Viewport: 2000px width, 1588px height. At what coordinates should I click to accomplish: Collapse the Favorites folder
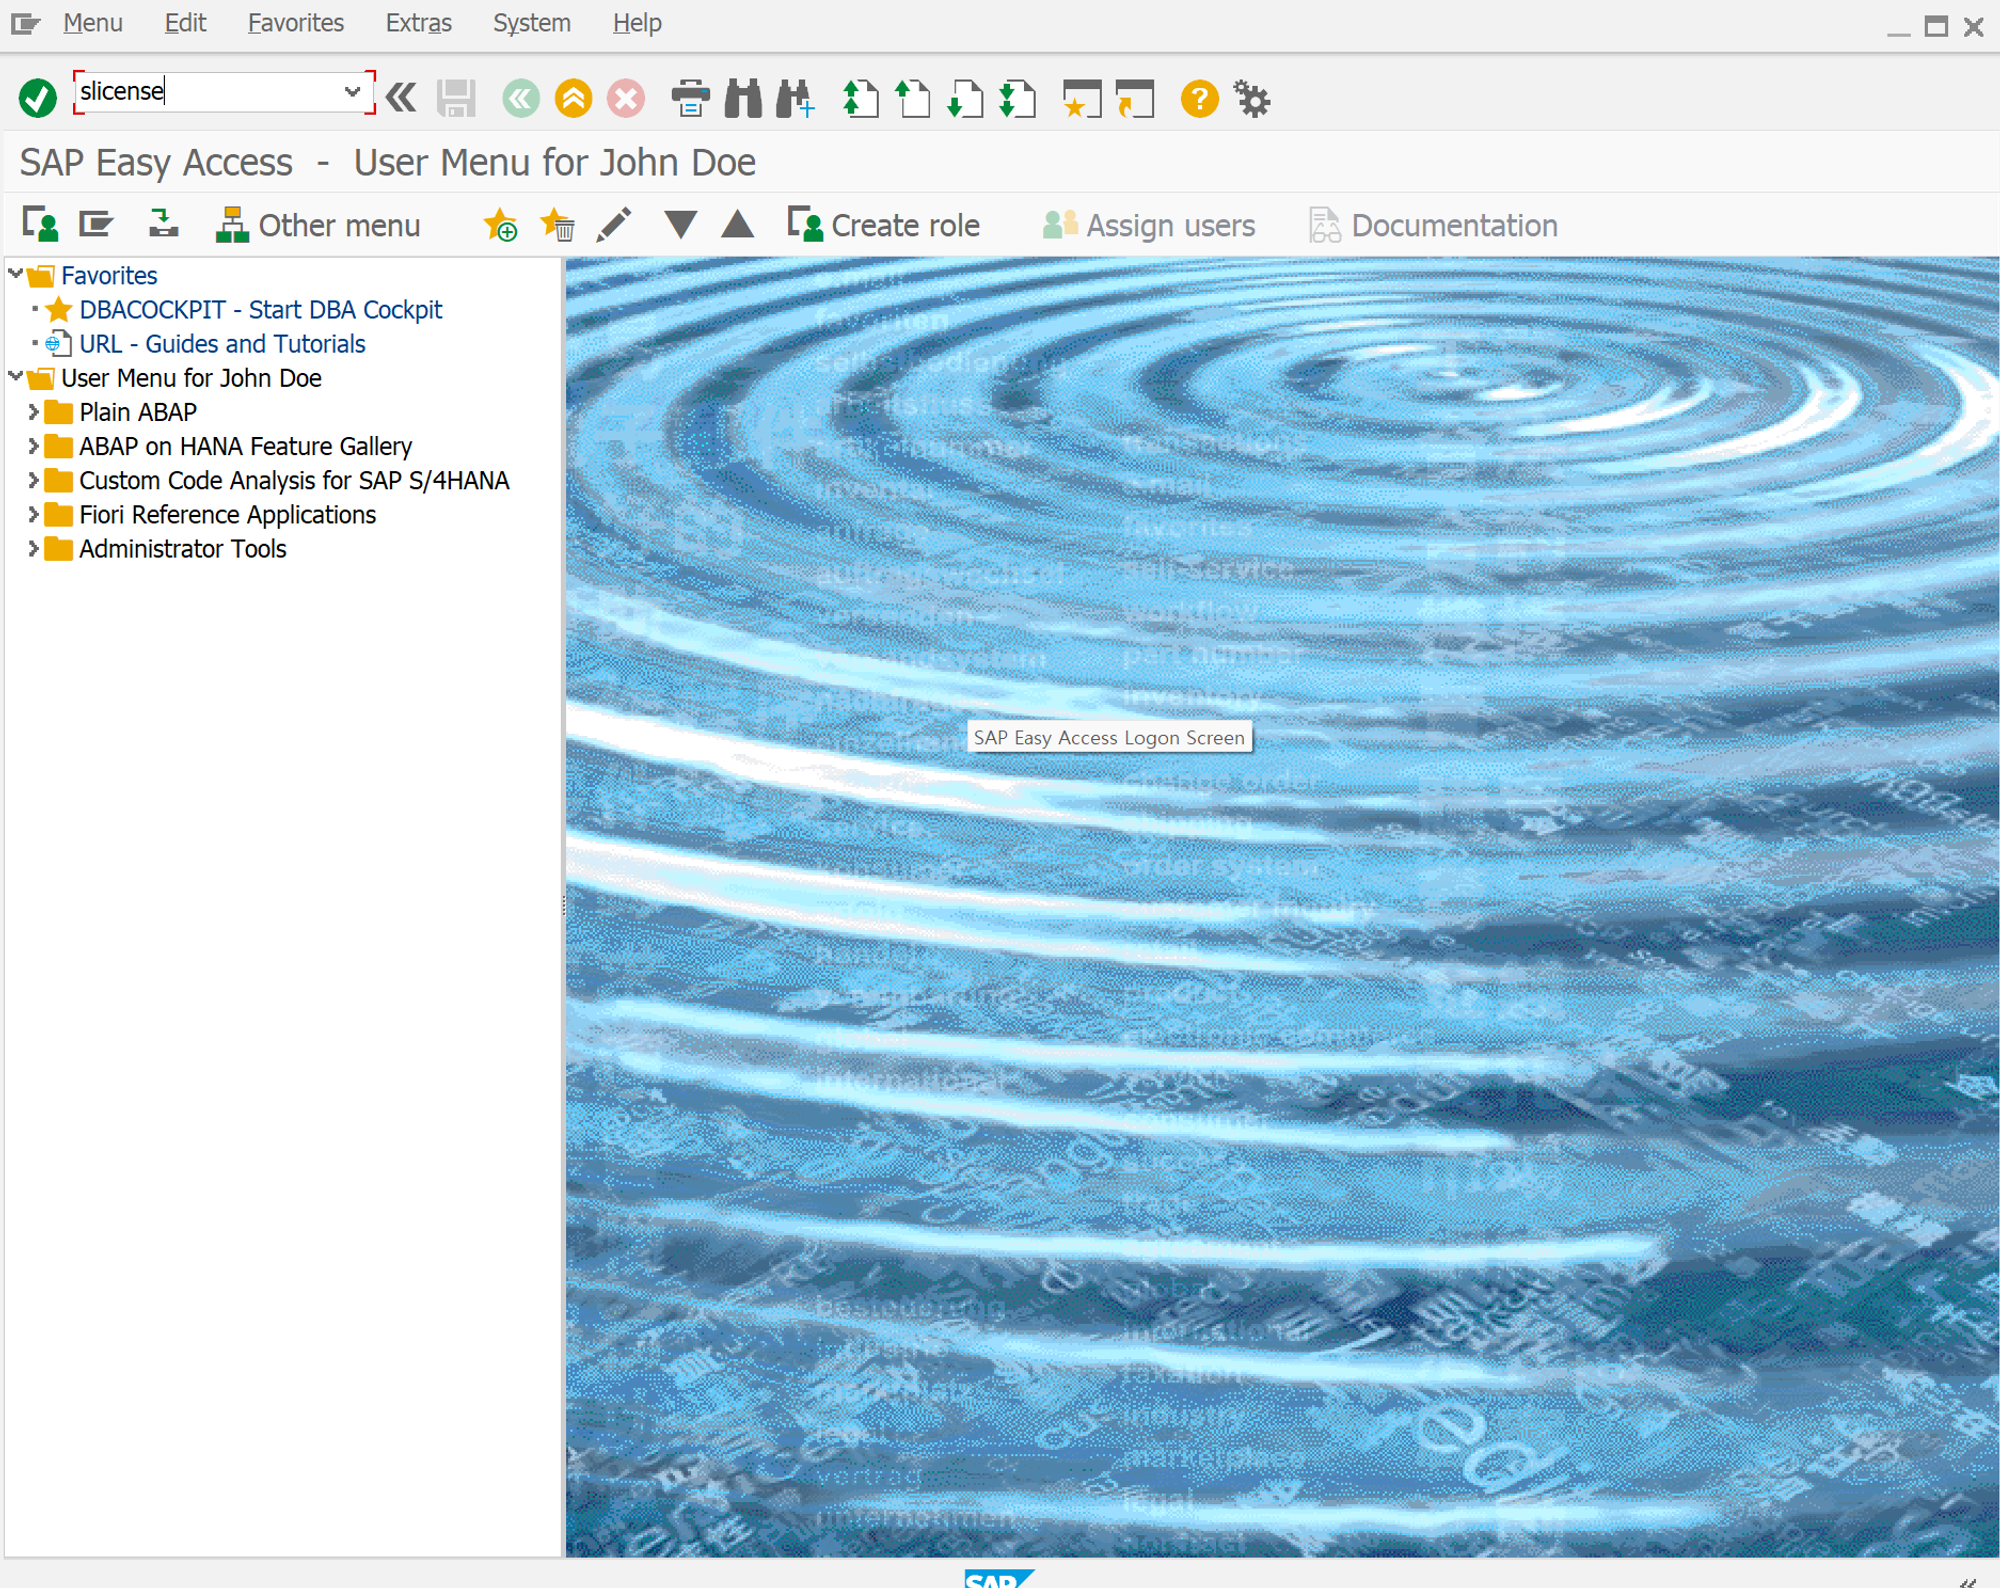(16, 274)
